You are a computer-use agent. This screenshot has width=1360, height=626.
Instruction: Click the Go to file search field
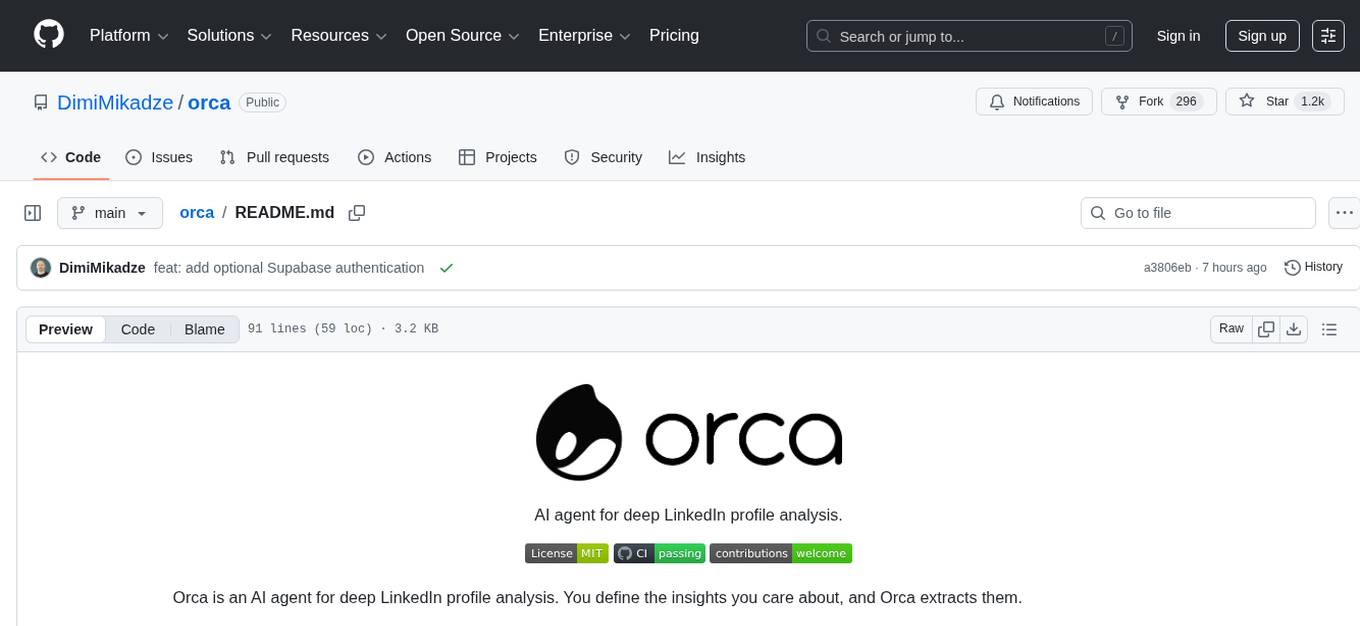point(1197,212)
